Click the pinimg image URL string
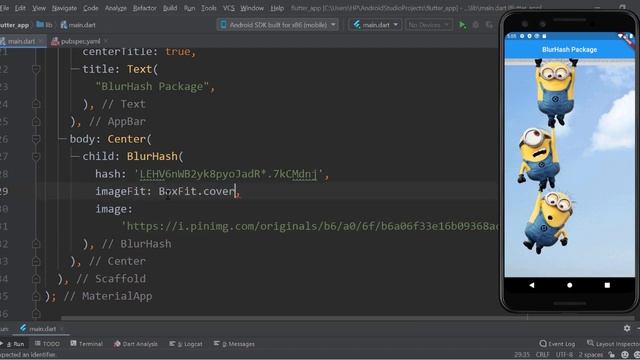640x360 pixels. coord(310,226)
